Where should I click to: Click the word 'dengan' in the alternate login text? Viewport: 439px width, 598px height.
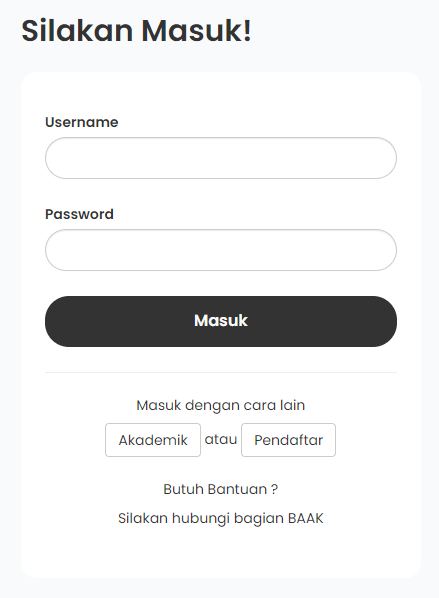[212, 406]
